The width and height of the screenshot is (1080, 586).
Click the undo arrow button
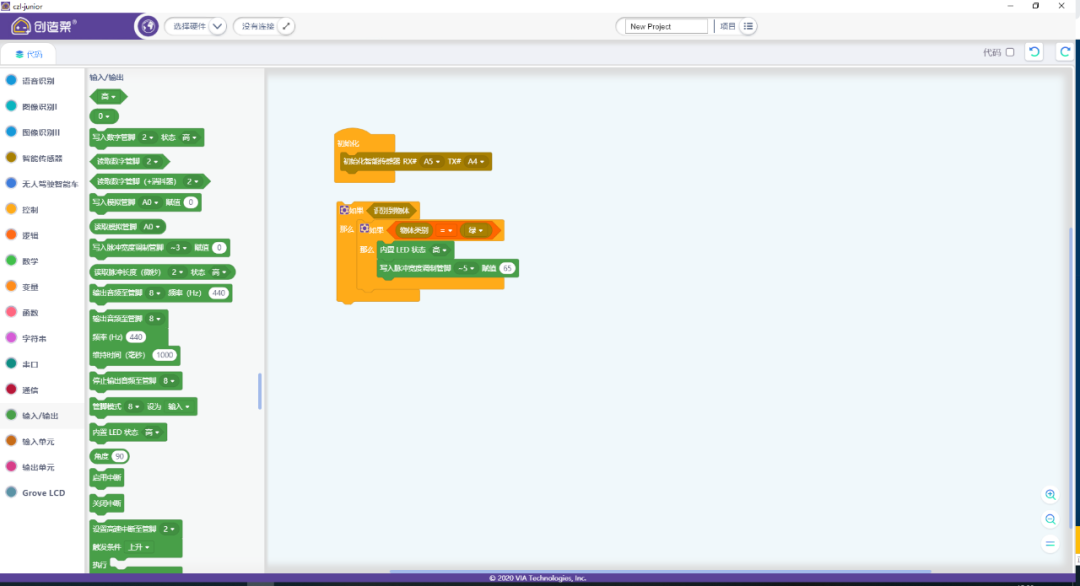coord(1034,52)
